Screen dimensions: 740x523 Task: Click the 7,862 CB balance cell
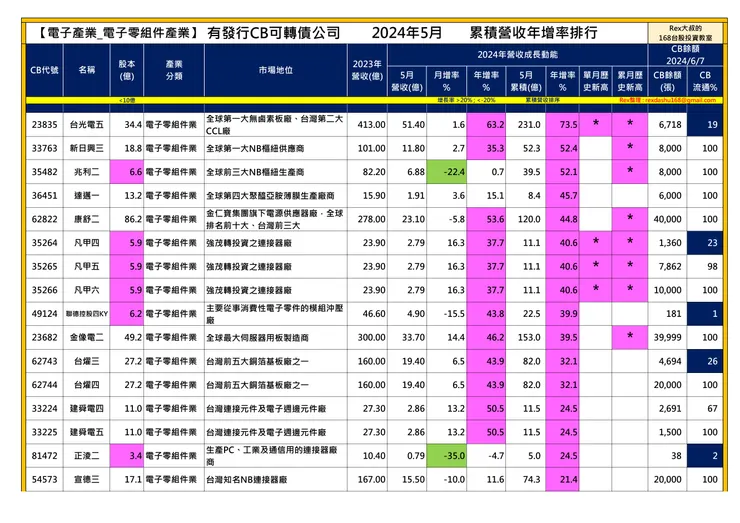[x=667, y=266]
